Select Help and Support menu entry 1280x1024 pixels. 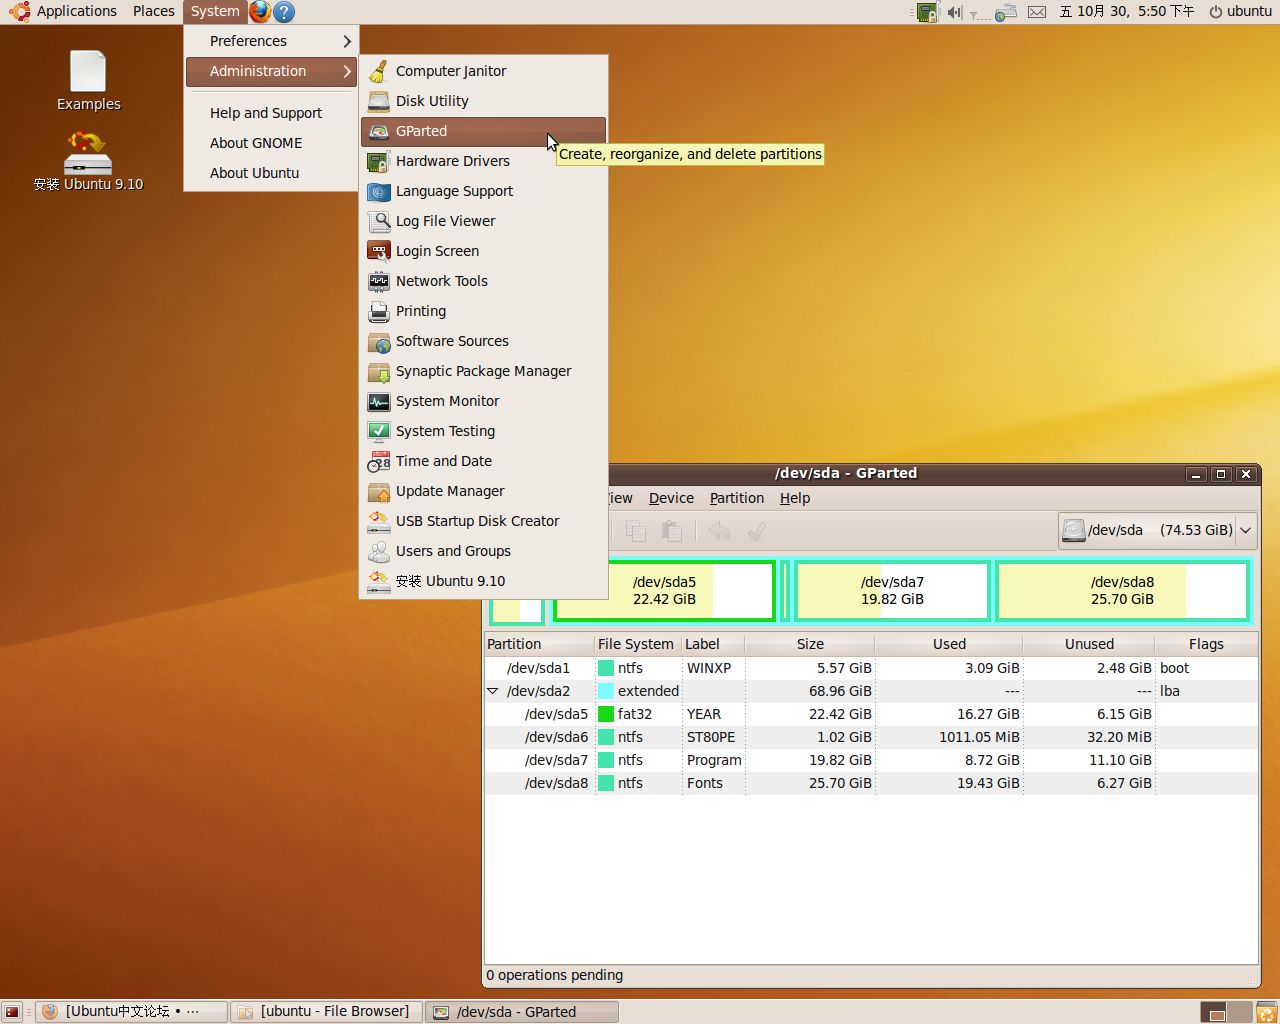pos(271,113)
